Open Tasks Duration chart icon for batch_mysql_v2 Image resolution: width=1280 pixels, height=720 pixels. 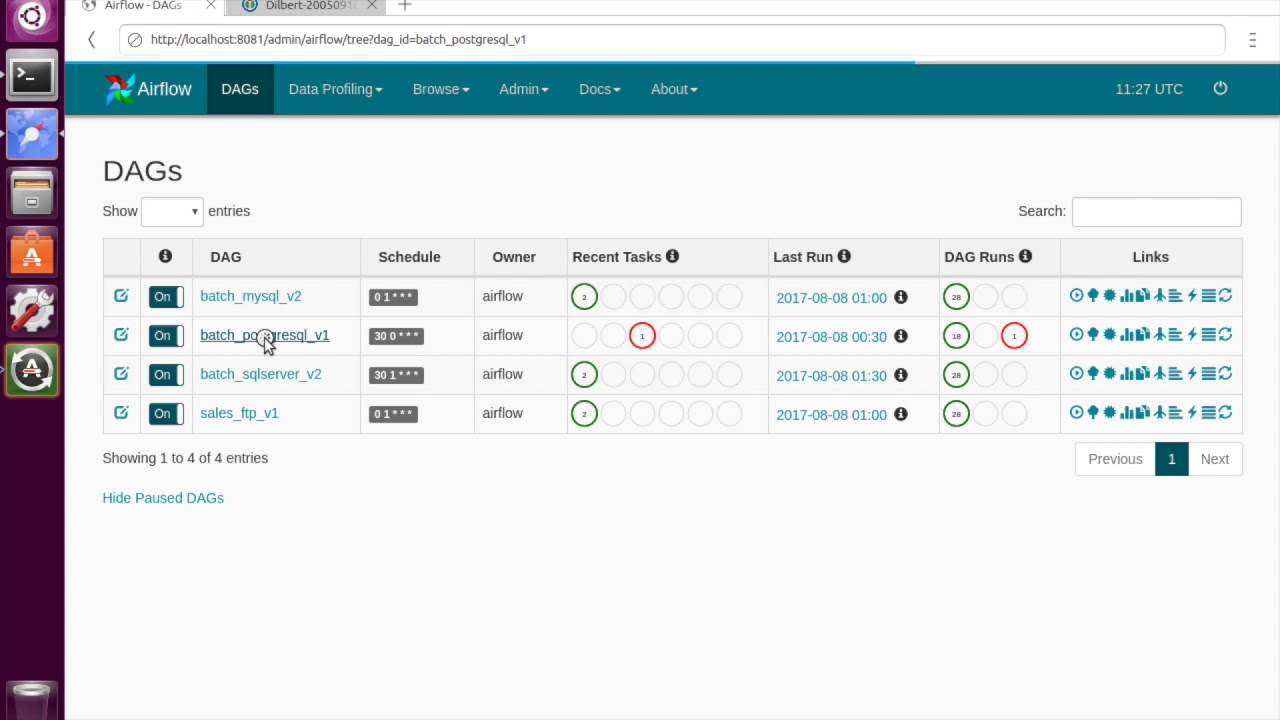pos(1127,295)
